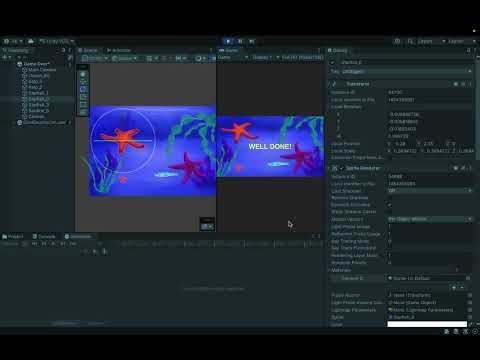Open the cloud services icon
The image size is (480, 360).
point(31,41)
